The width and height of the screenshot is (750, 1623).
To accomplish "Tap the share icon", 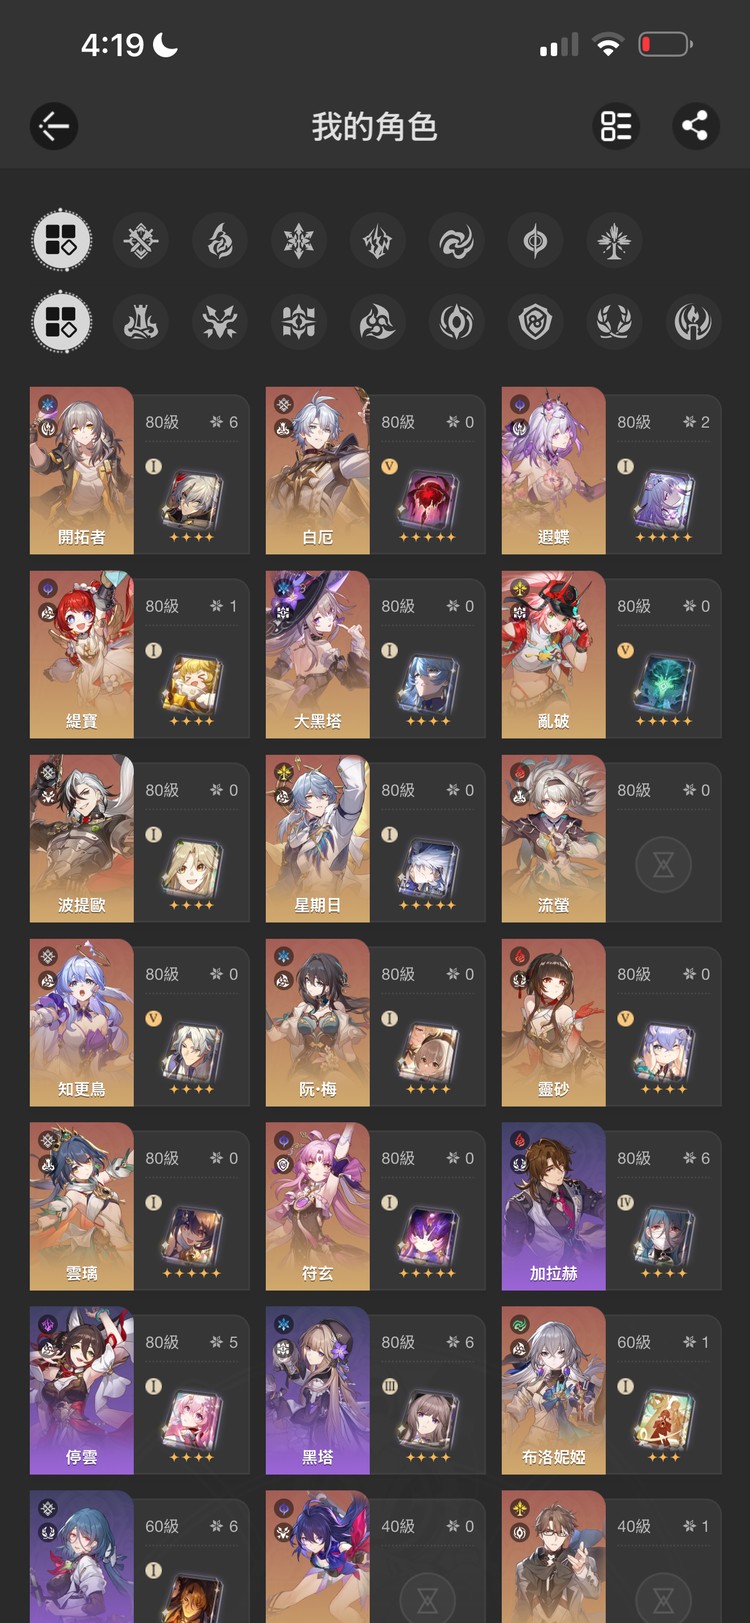I will tap(695, 126).
